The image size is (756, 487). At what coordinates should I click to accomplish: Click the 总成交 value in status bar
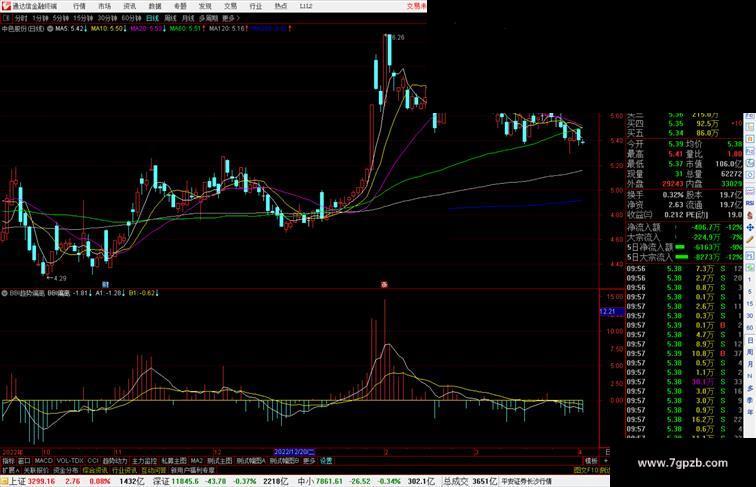click(470, 481)
